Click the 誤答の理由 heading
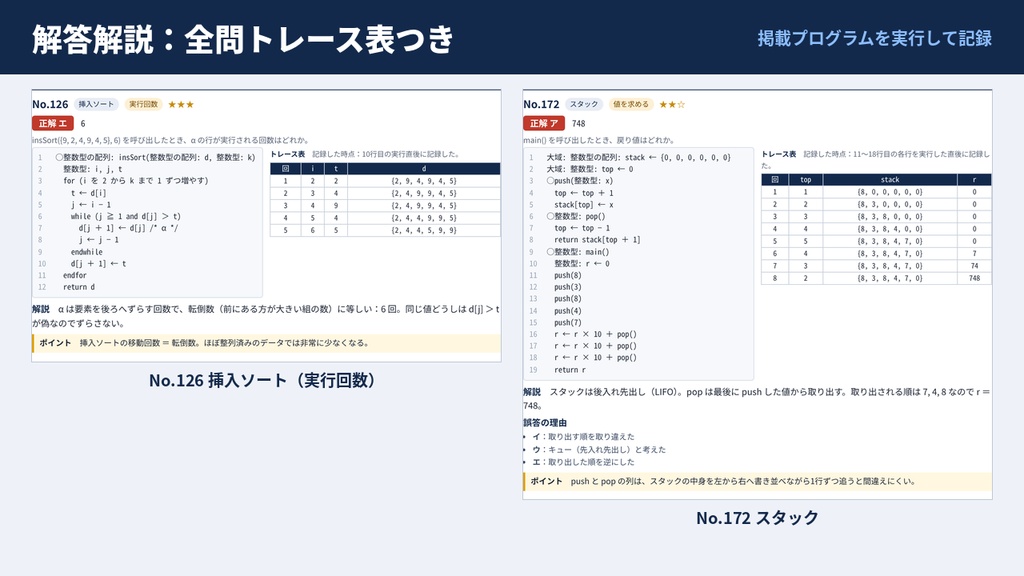Viewport: 1024px width, 576px height. coord(545,423)
